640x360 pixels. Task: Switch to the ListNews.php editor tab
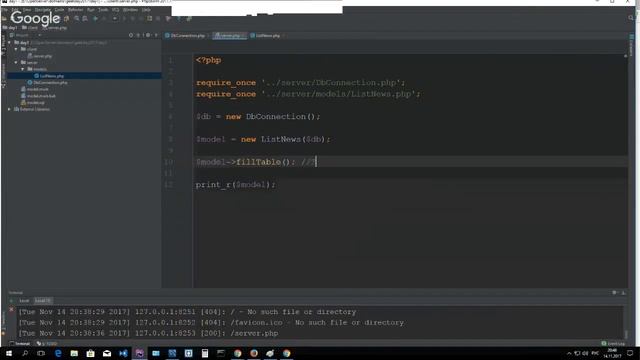[x=267, y=36]
